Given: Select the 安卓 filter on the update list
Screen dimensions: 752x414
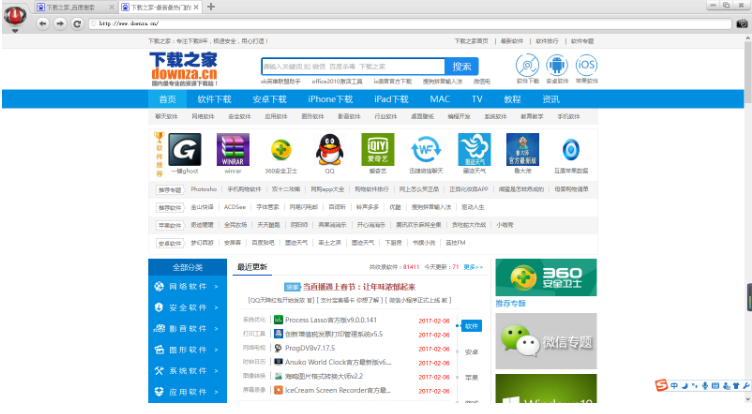Looking at the screenshot, I should pyautogui.click(x=471, y=352).
